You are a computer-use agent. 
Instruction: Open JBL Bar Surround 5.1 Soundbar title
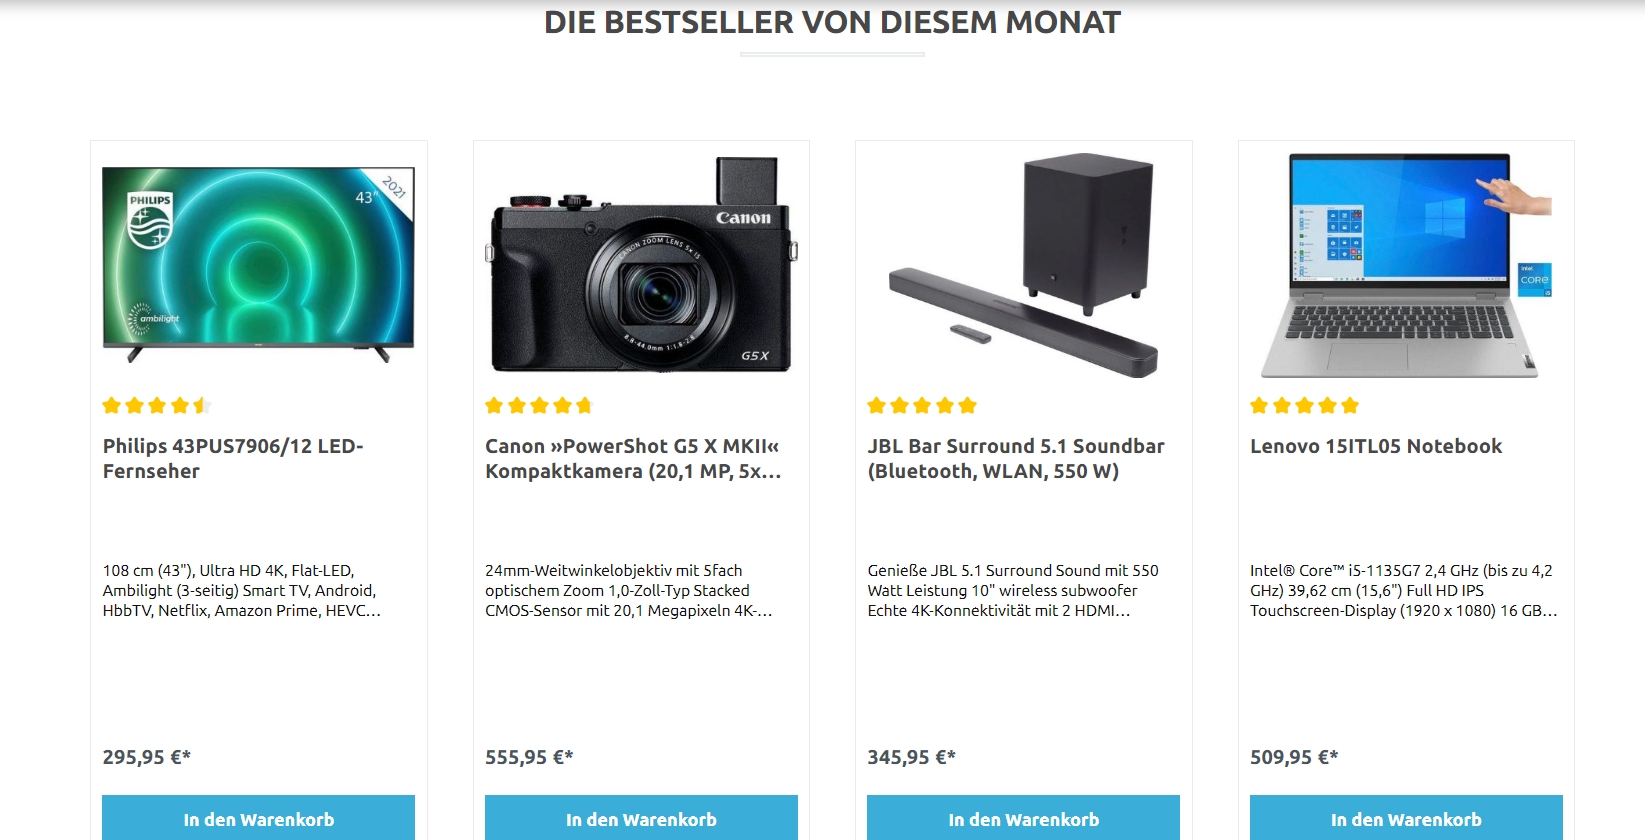[x=1016, y=459]
